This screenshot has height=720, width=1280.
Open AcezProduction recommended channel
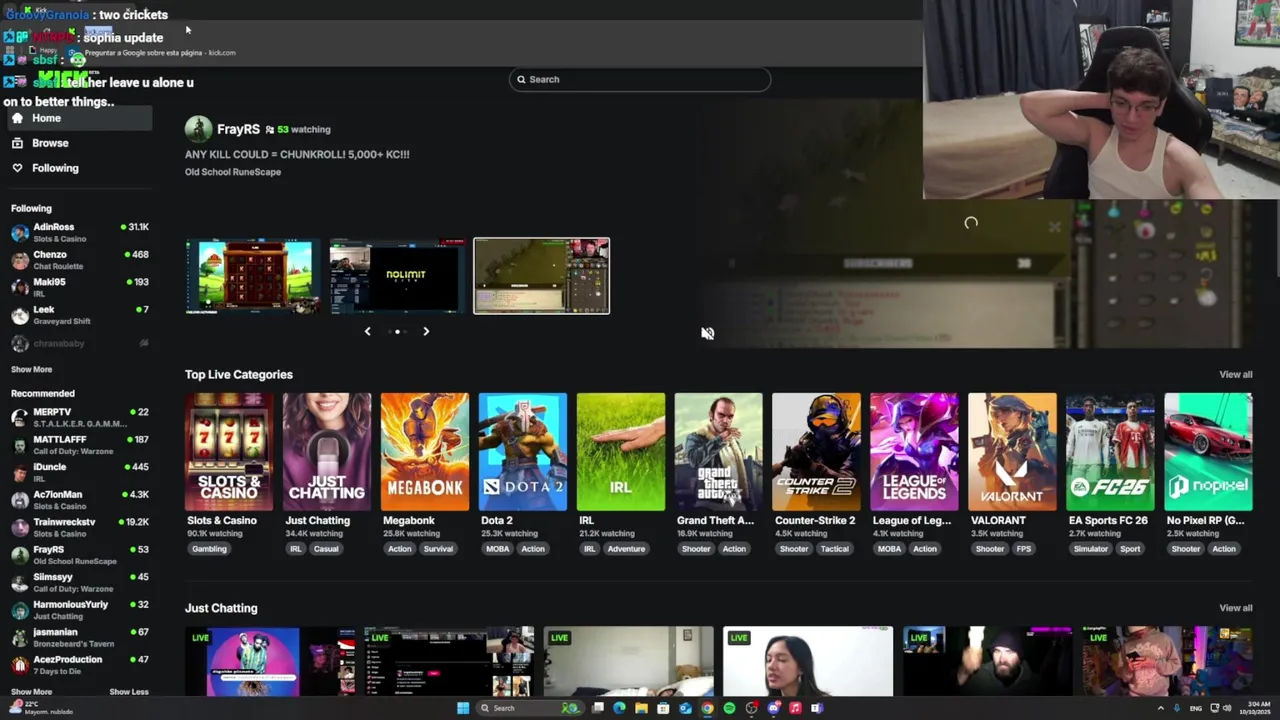coord(80,665)
